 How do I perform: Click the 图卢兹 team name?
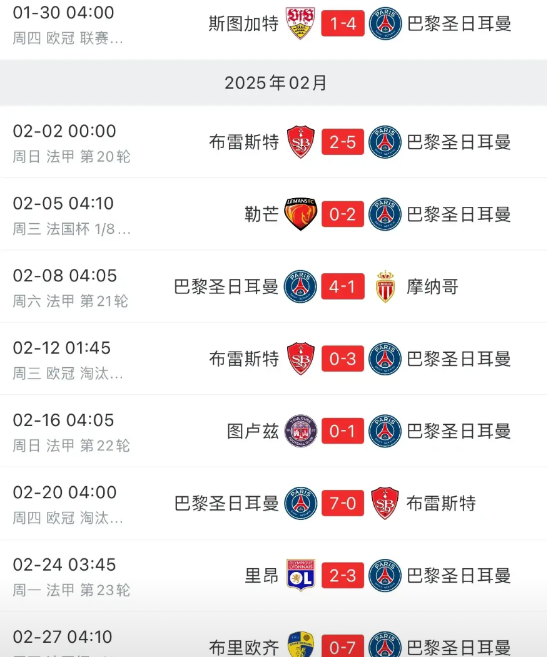coord(253,431)
